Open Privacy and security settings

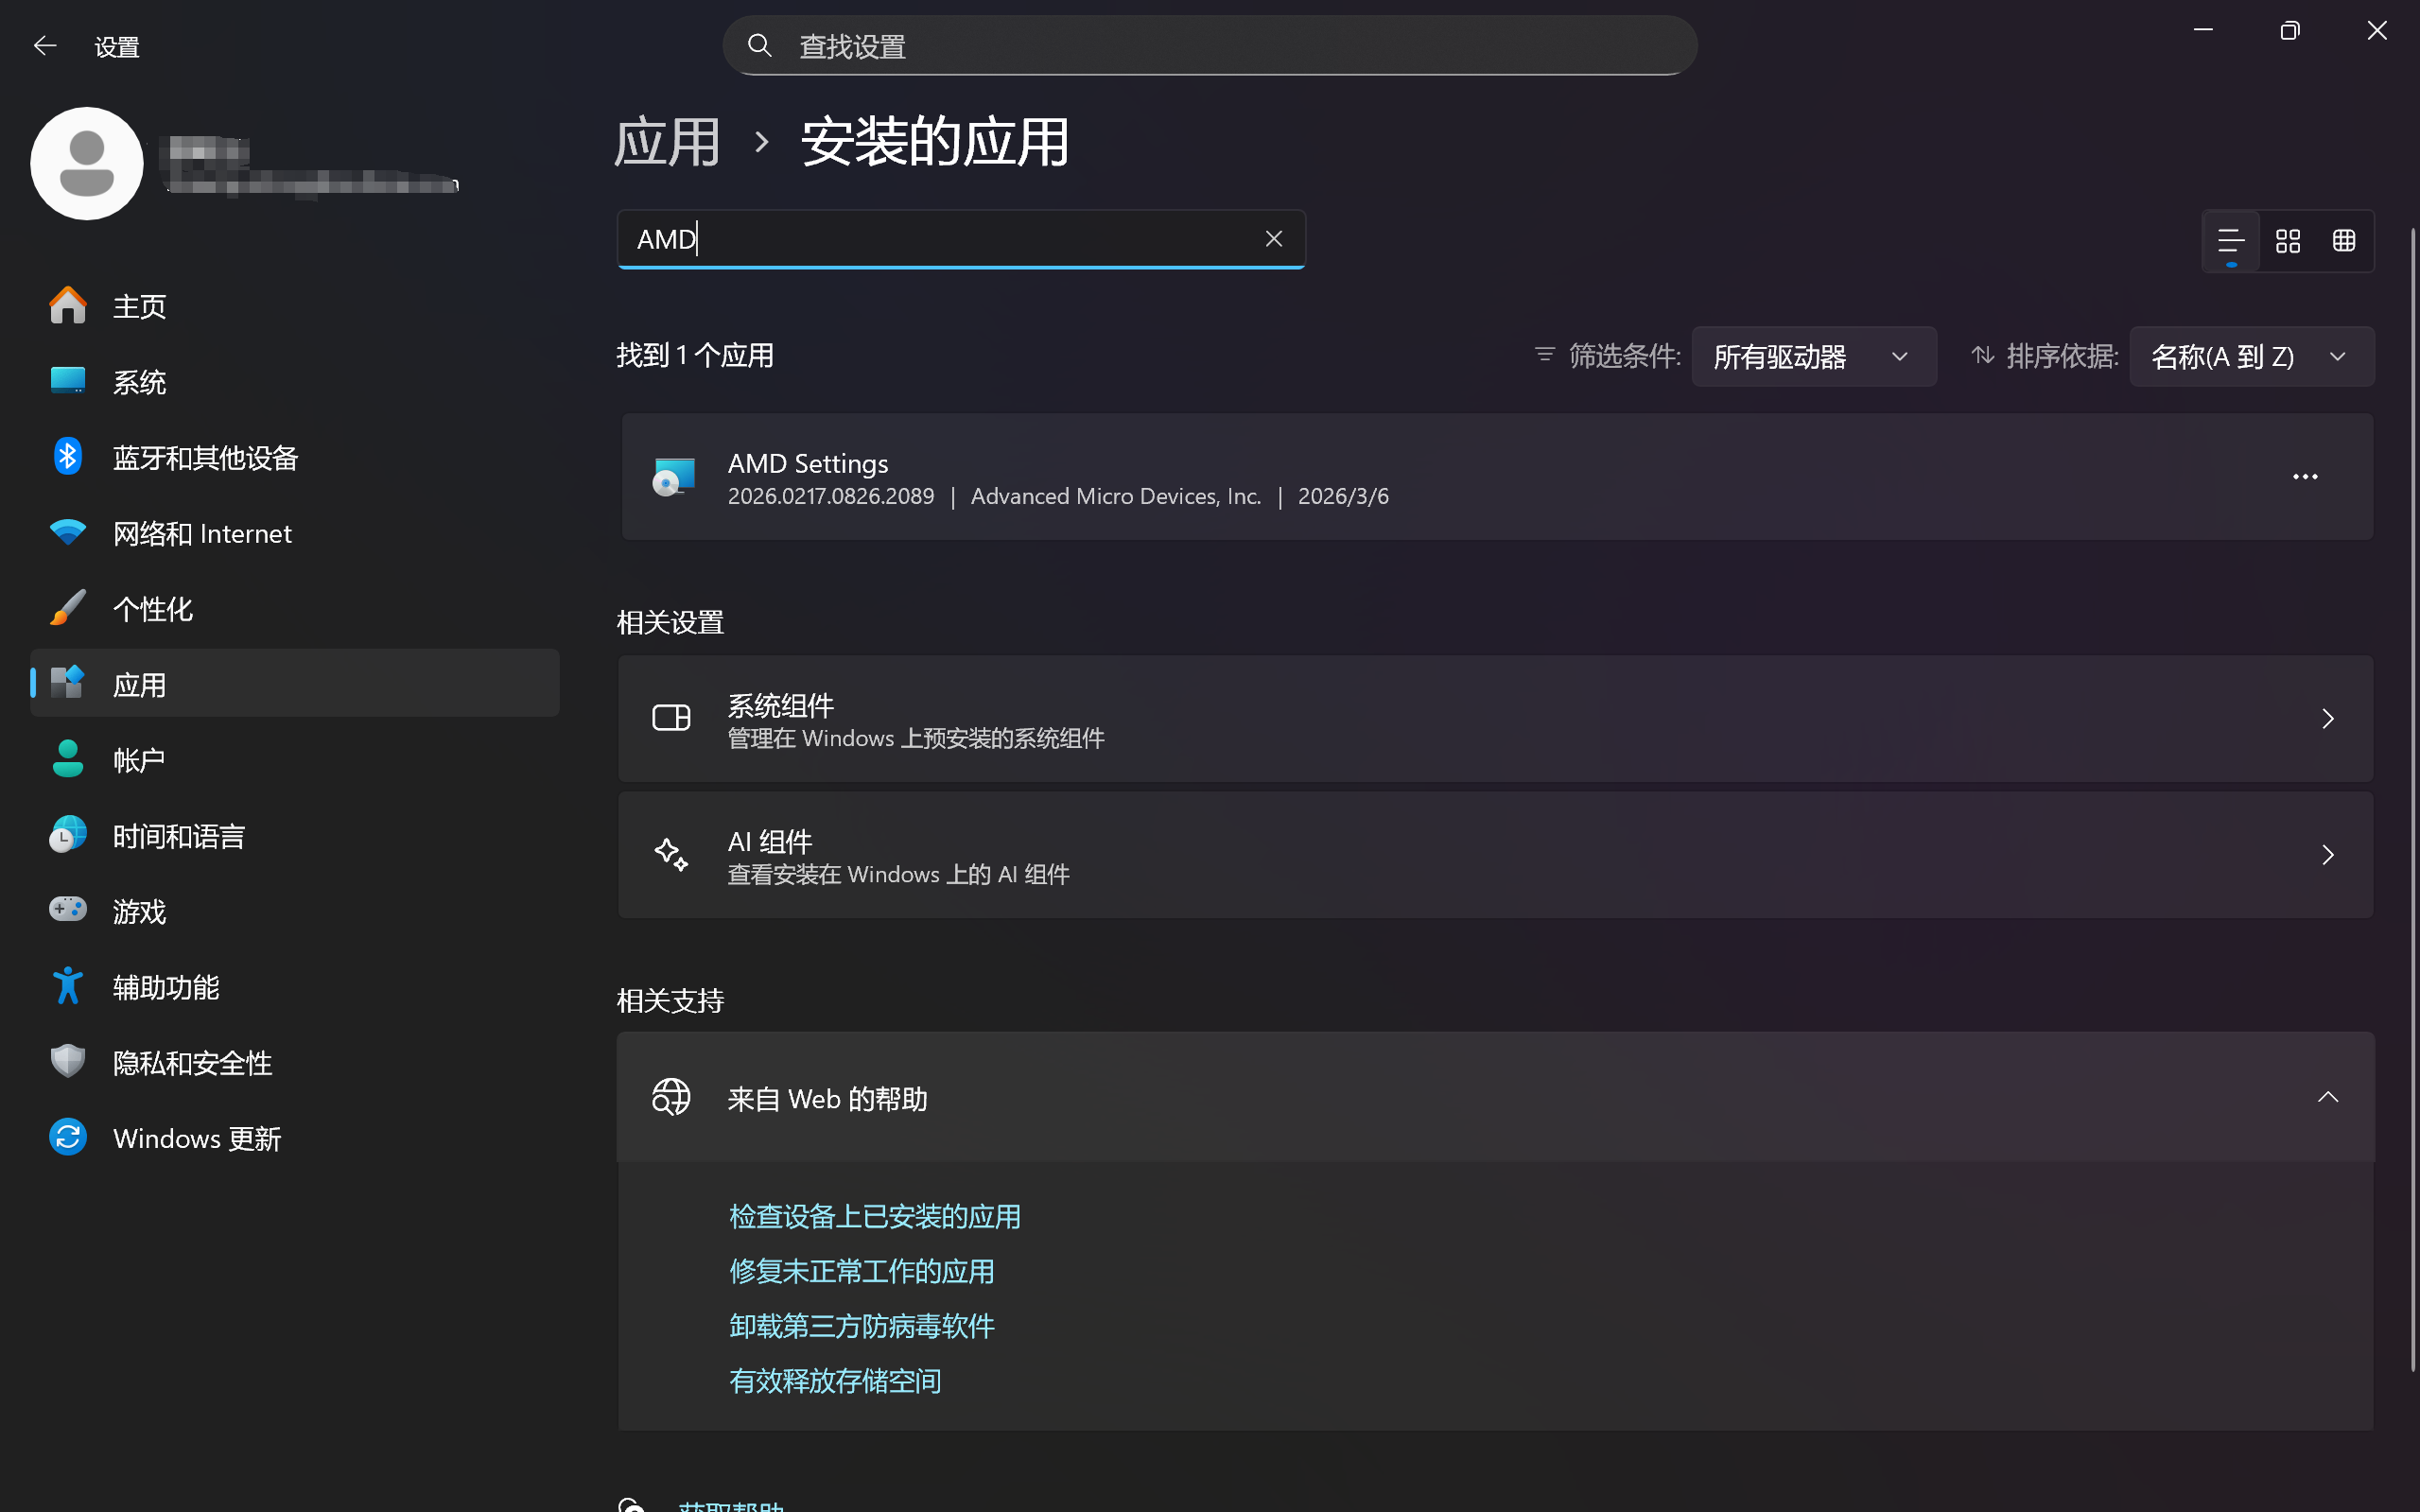[192, 1063]
